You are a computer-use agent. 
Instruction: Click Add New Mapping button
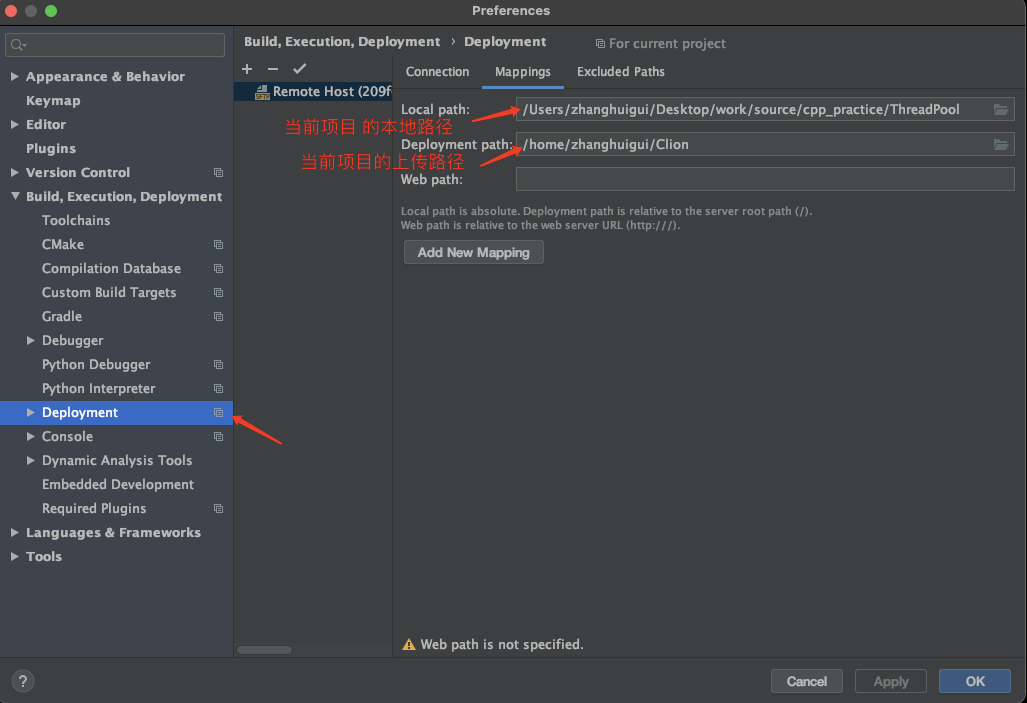(474, 252)
